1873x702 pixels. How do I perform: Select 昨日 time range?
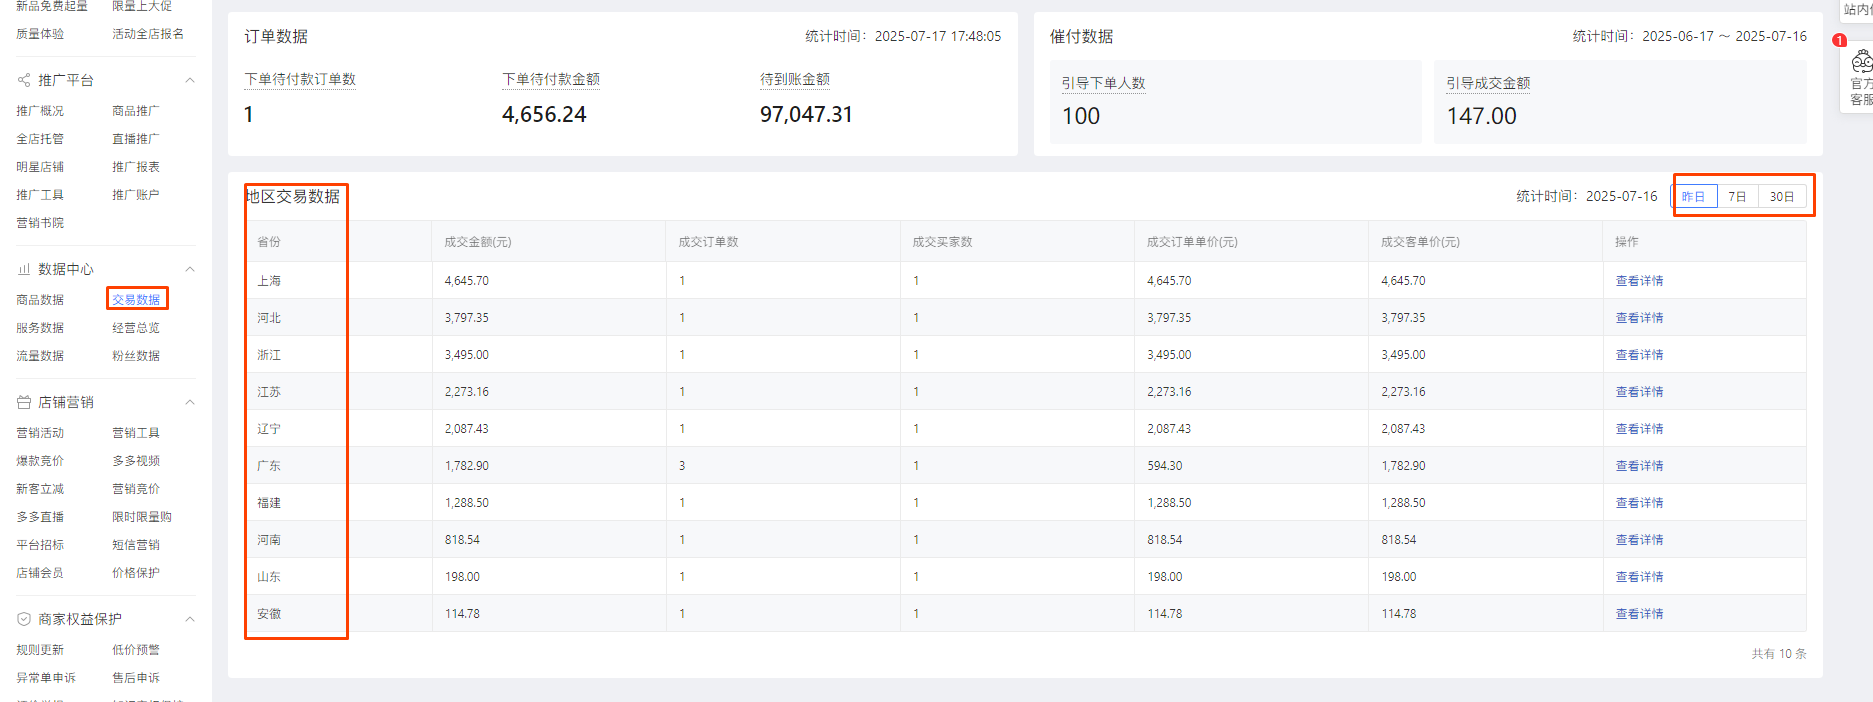click(1693, 197)
